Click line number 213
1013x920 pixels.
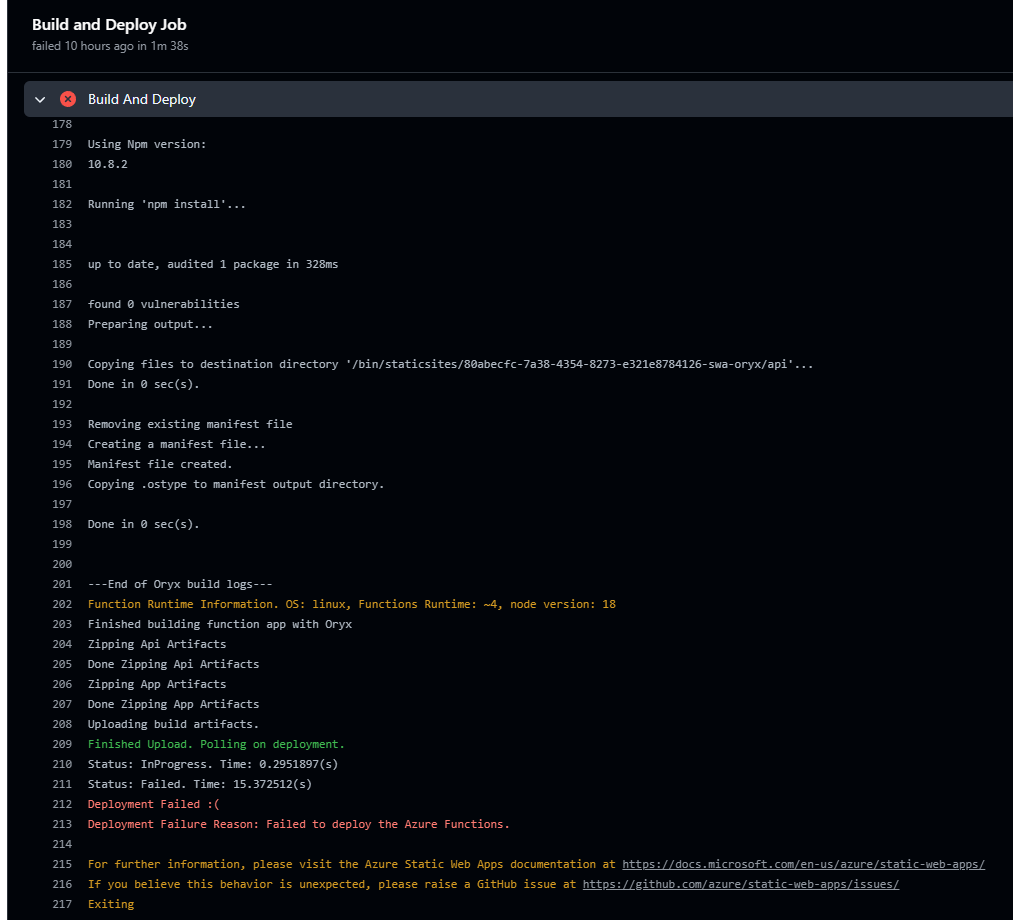(62, 824)
